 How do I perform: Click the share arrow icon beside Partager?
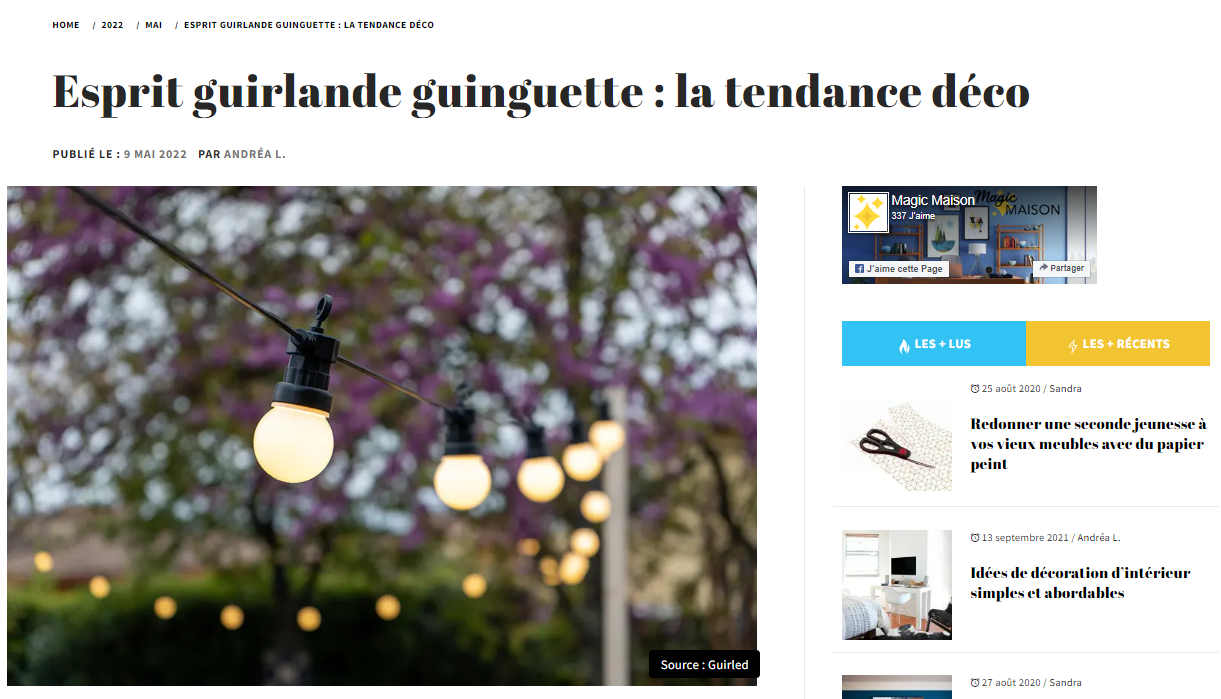[x=1043, y=268]
